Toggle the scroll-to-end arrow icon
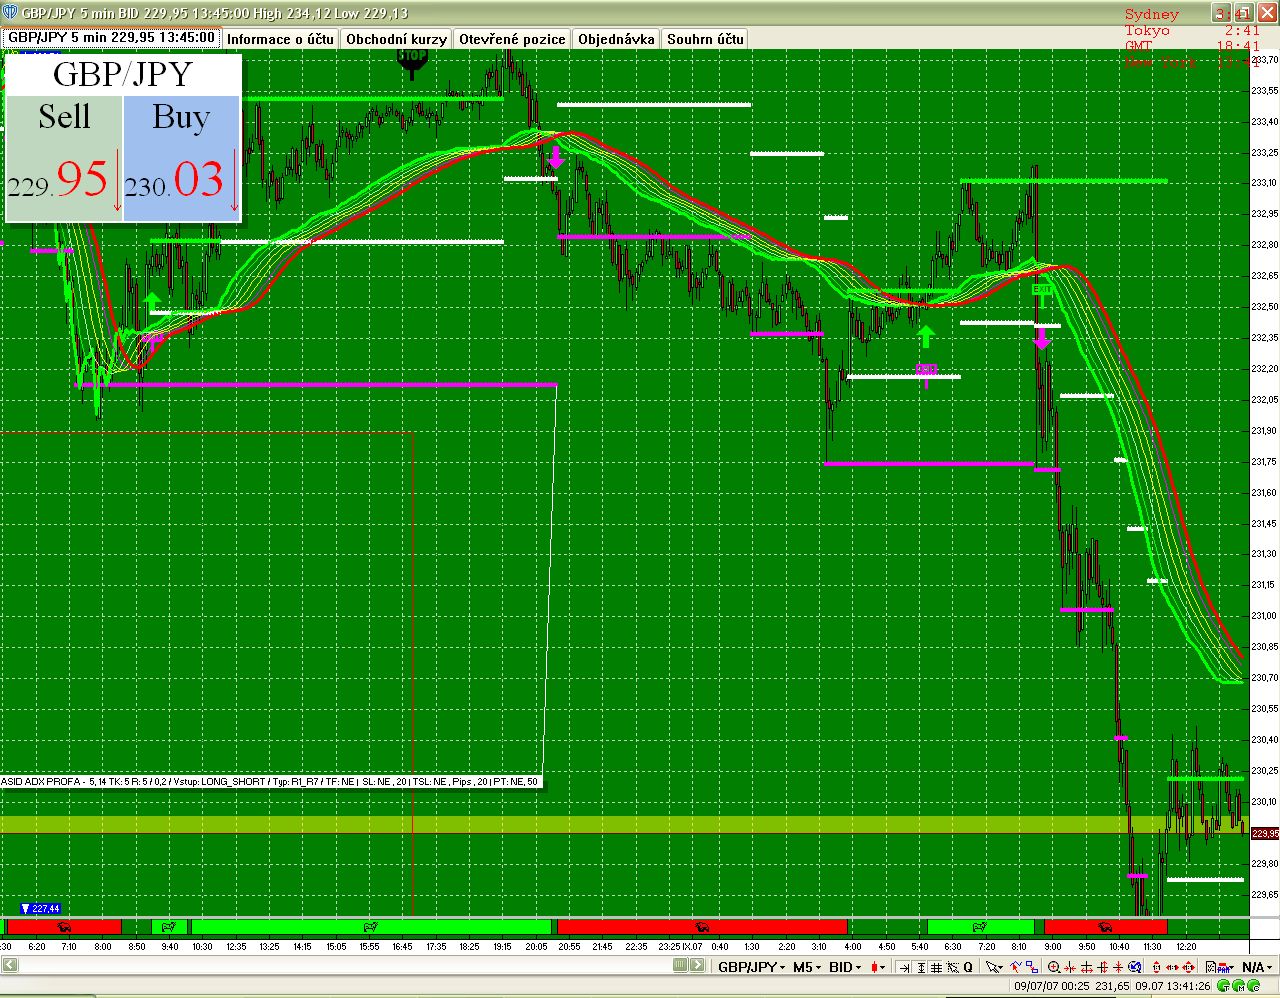The height and width of the screenshot is (998, 1280). pyautogui.click(x=905, y=967)
